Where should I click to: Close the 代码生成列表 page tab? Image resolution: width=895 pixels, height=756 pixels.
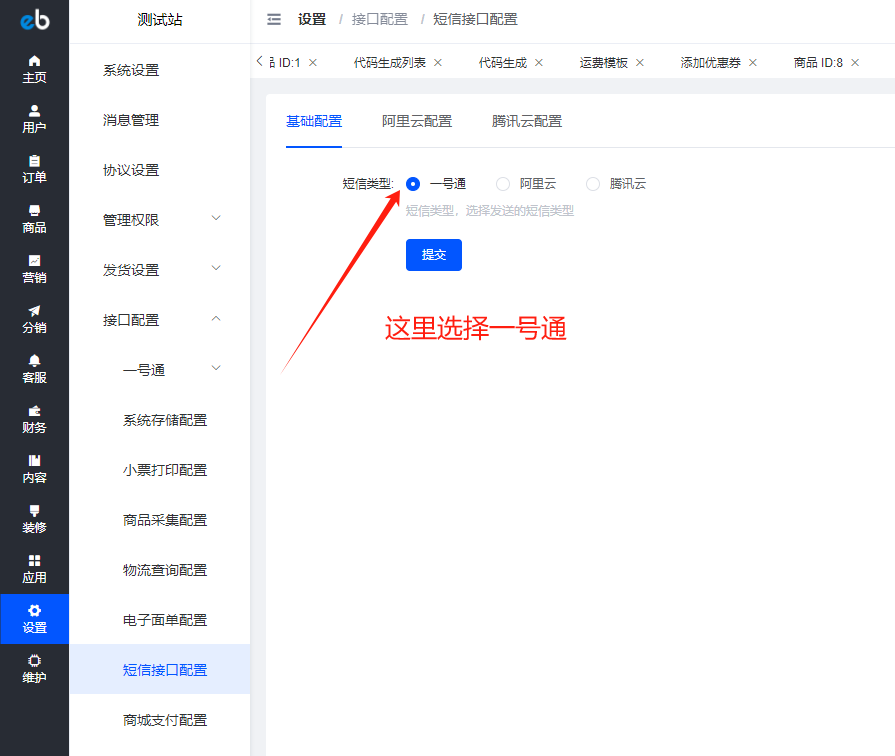(x=438, y=62)
